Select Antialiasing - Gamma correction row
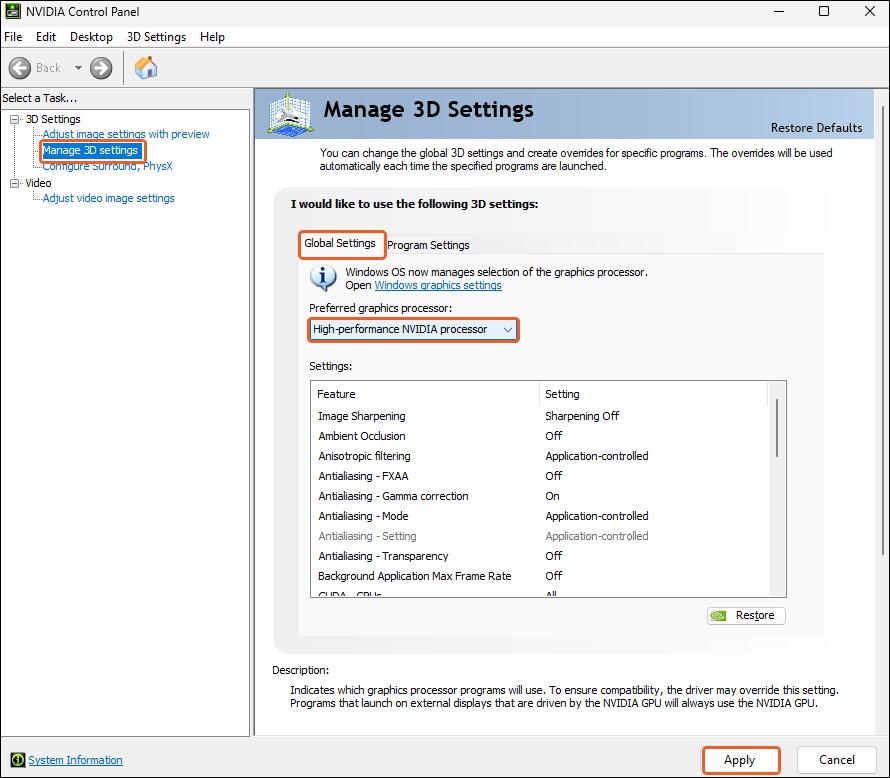Image resolution: width=890 pixels, height=778 pixels. tap(539, 496)
